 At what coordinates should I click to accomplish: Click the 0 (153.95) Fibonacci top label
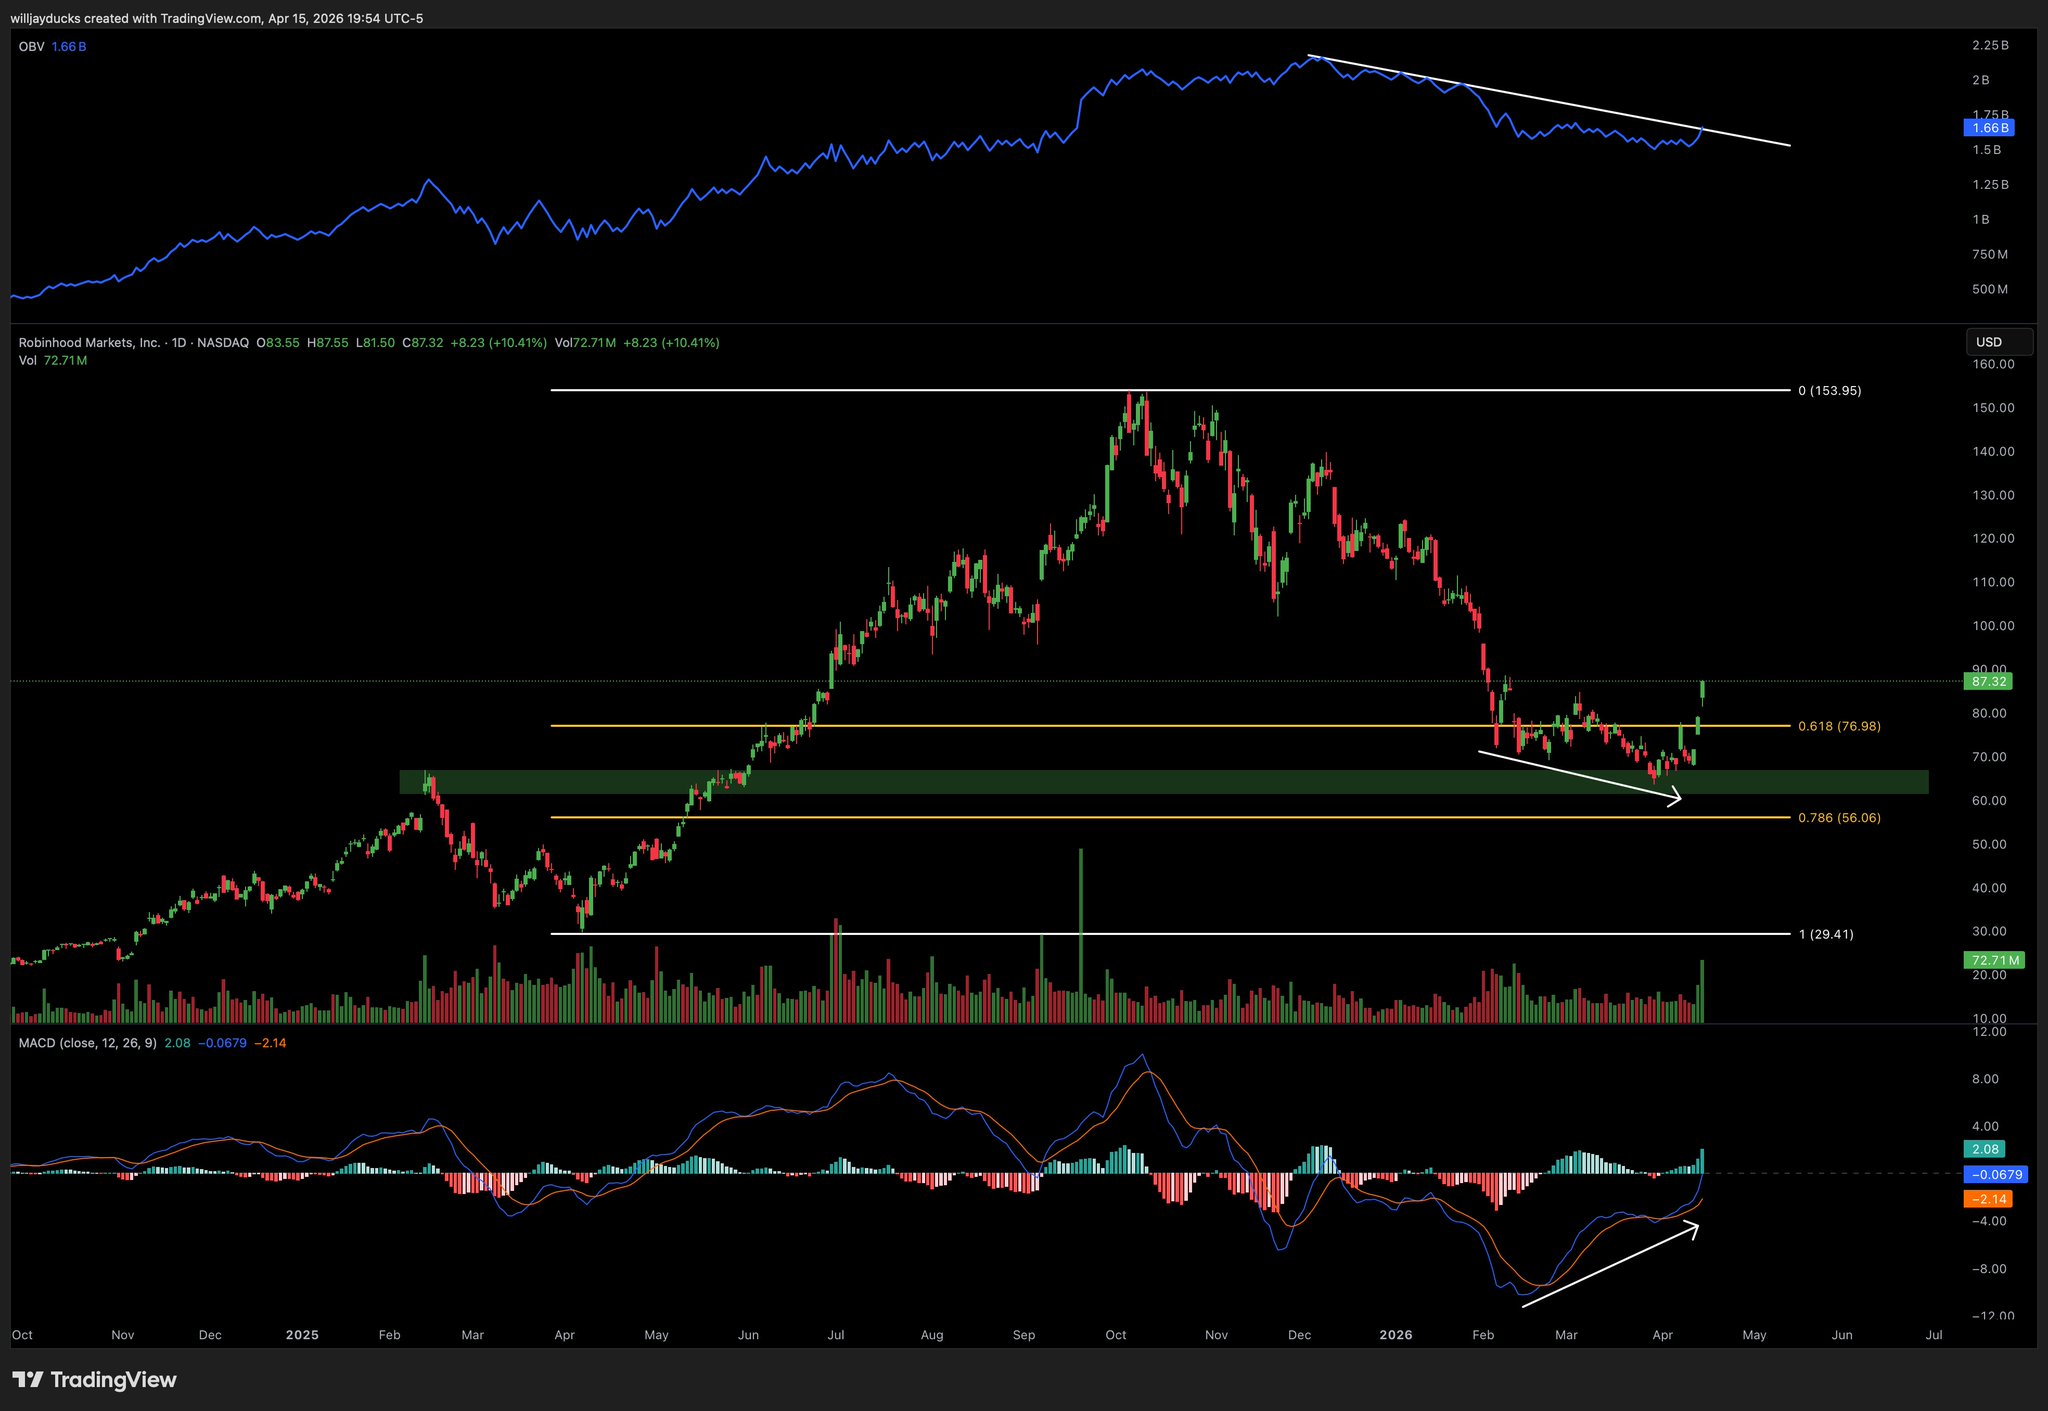[x=1829, y=391]
